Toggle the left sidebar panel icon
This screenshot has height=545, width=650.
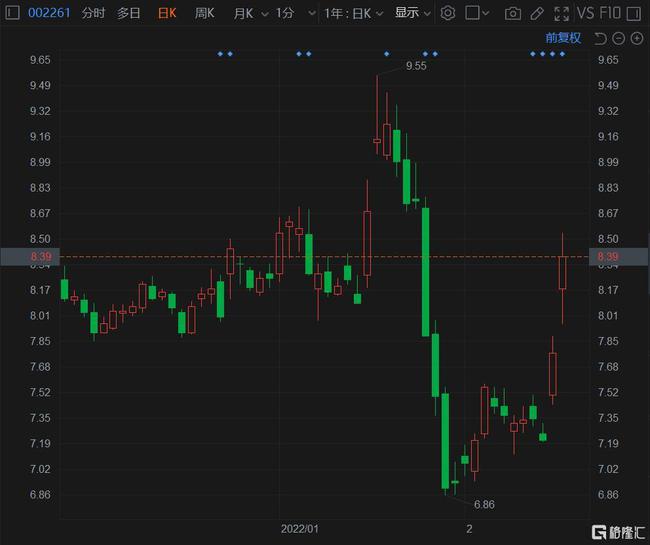point(12,13)
